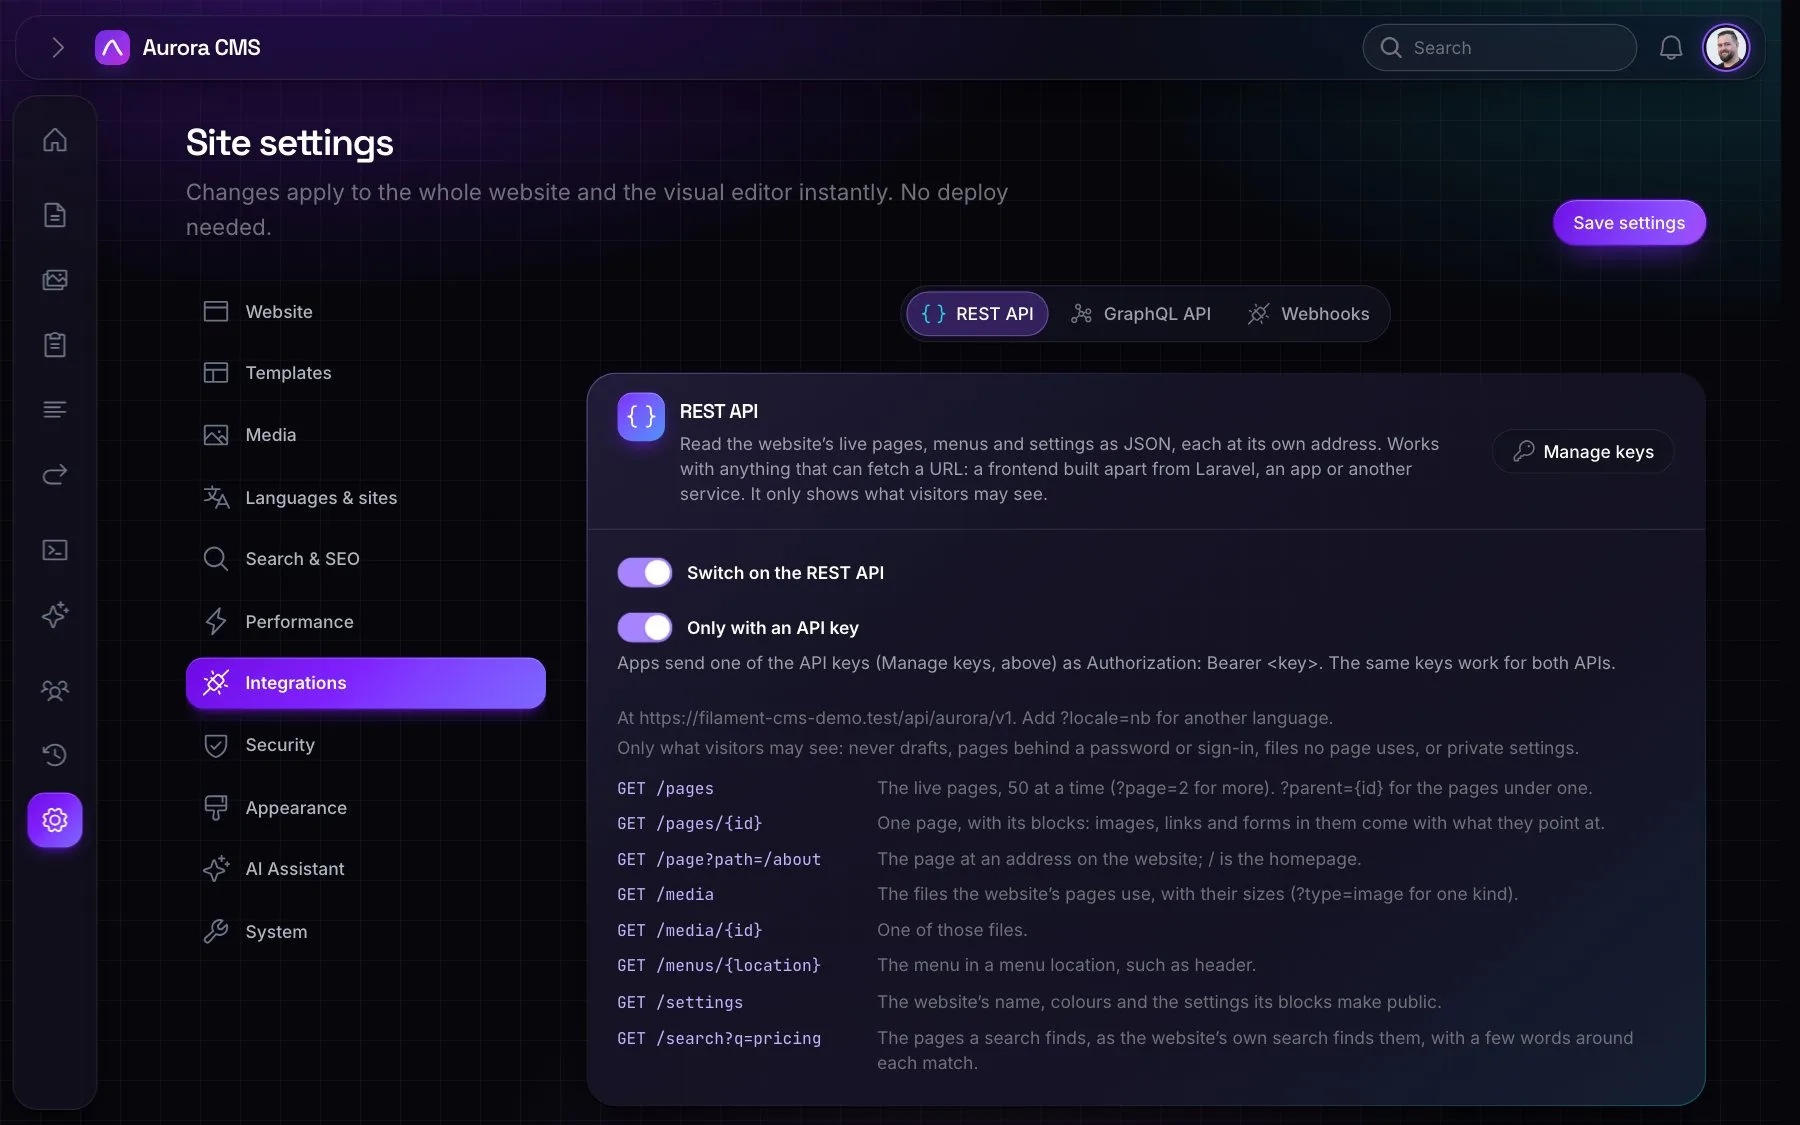Open Media settings section

pyautogui.click(x=366, y=435)
